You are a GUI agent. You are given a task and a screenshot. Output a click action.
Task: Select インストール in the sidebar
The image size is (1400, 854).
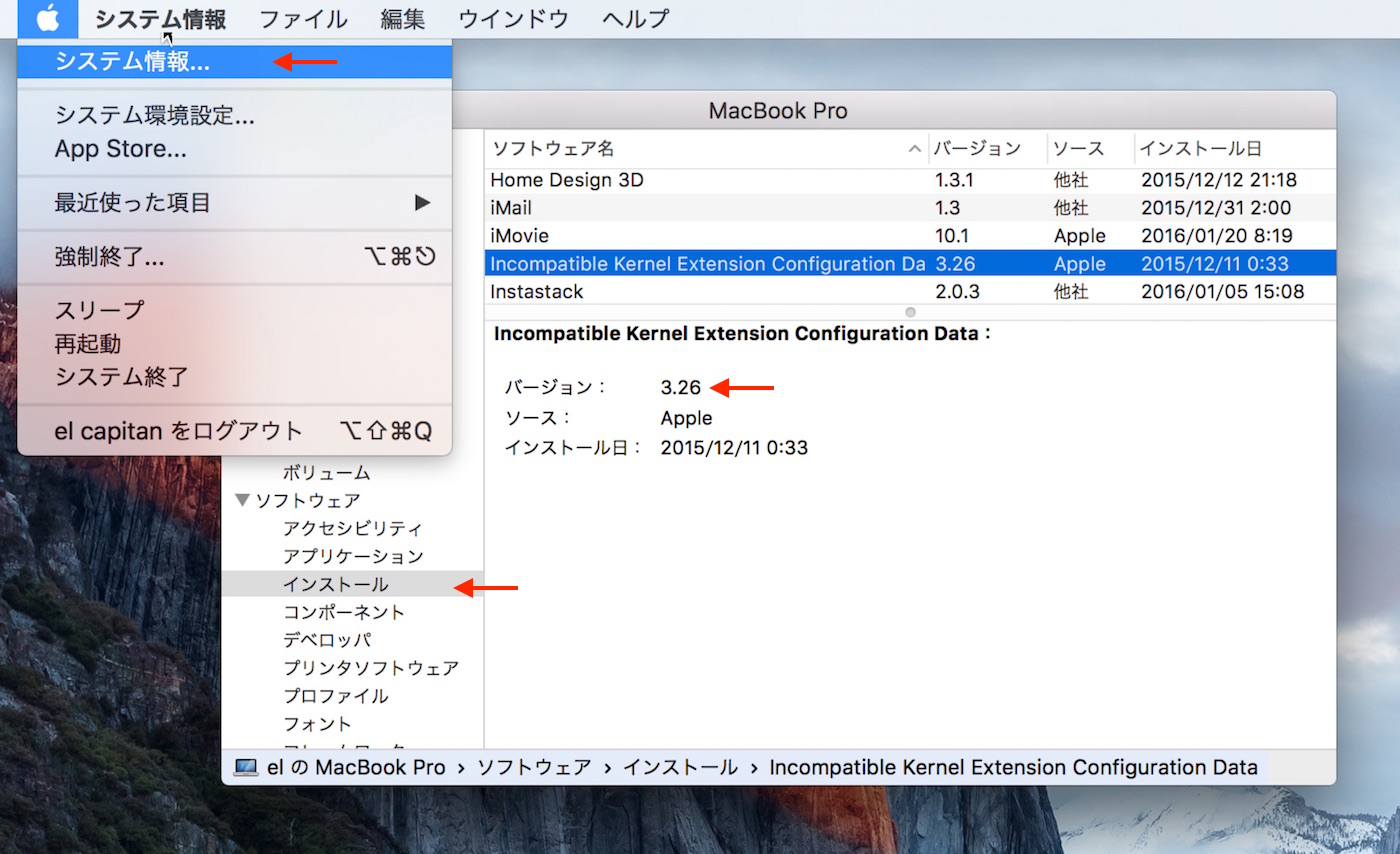[353, 584]
